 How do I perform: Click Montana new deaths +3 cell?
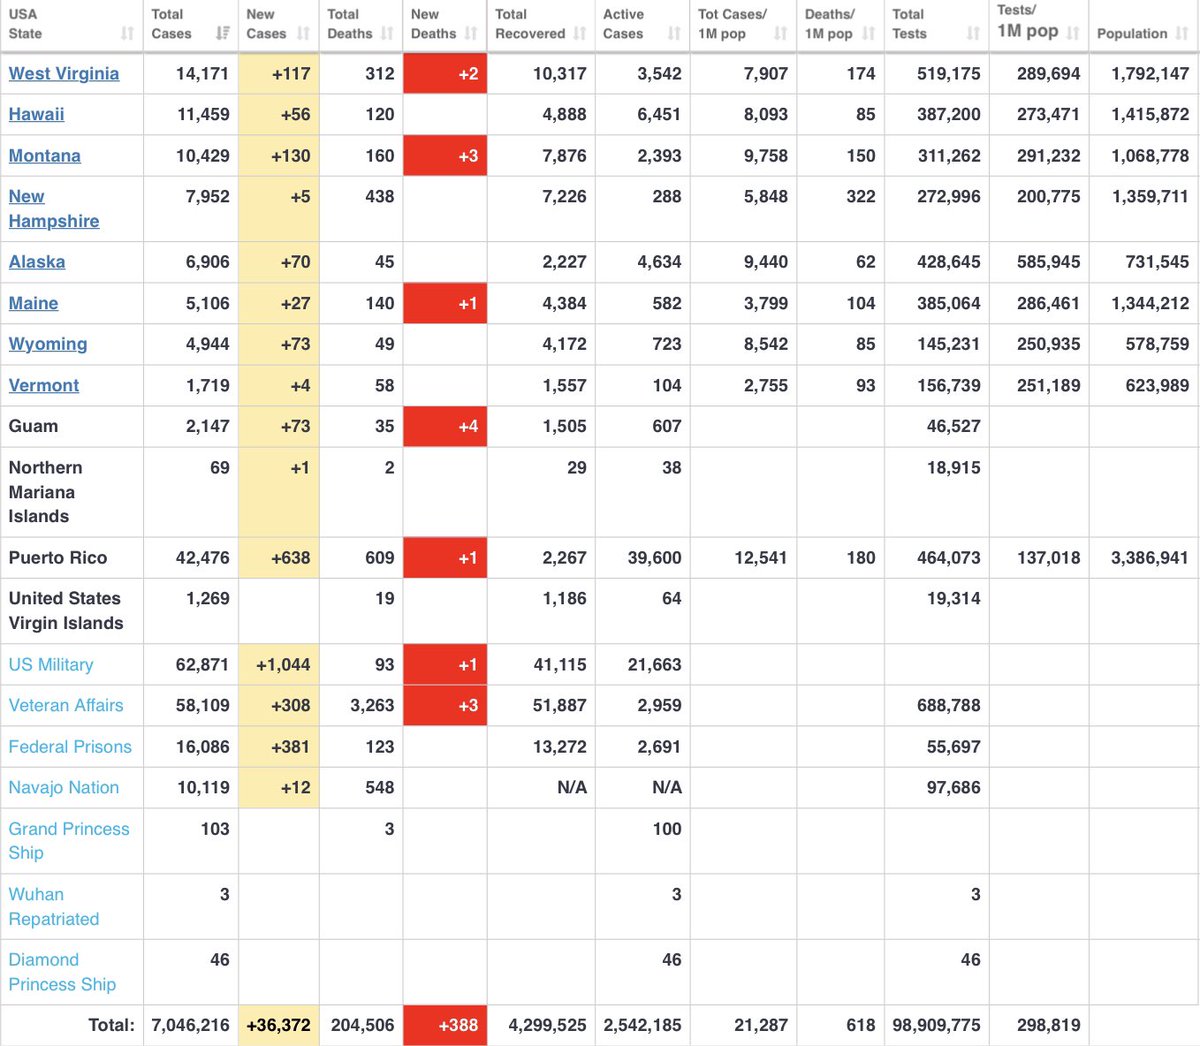445,155
